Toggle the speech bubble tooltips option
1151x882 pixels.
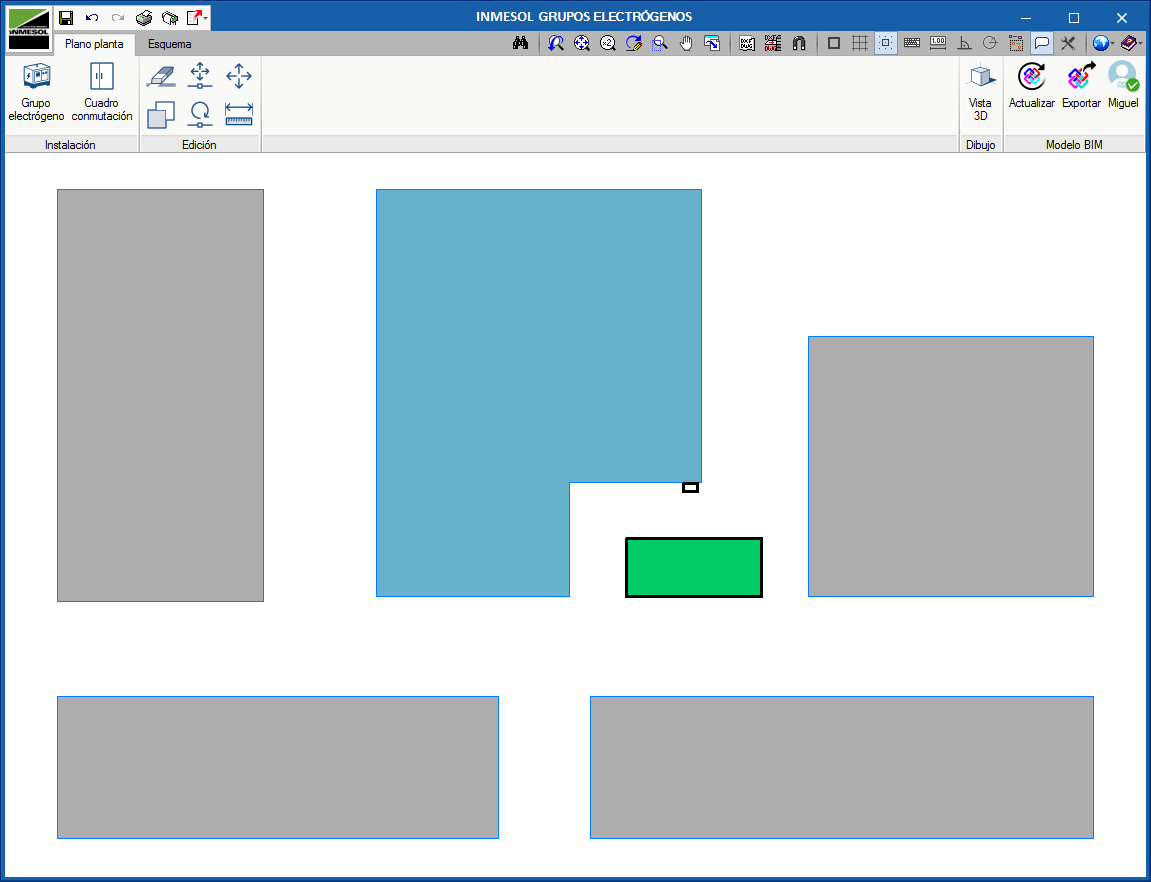[x=1042, y=43]
